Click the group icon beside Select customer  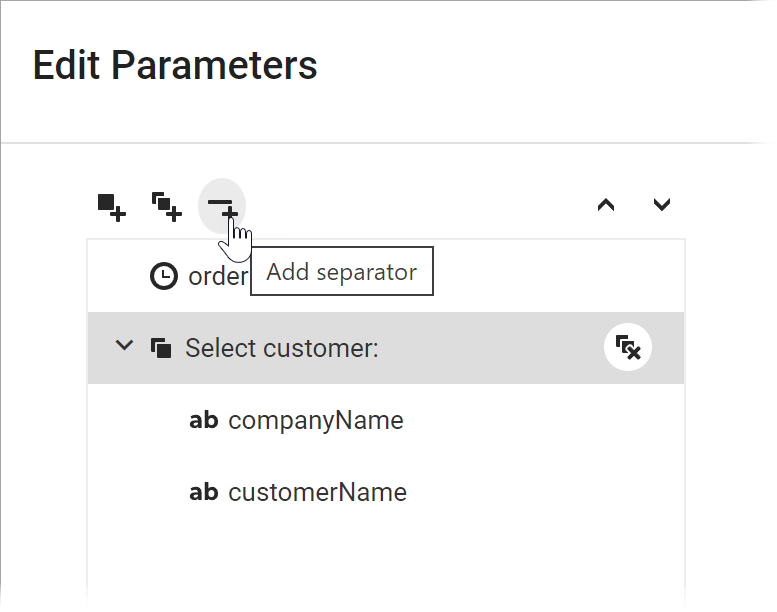click(160, 348)
